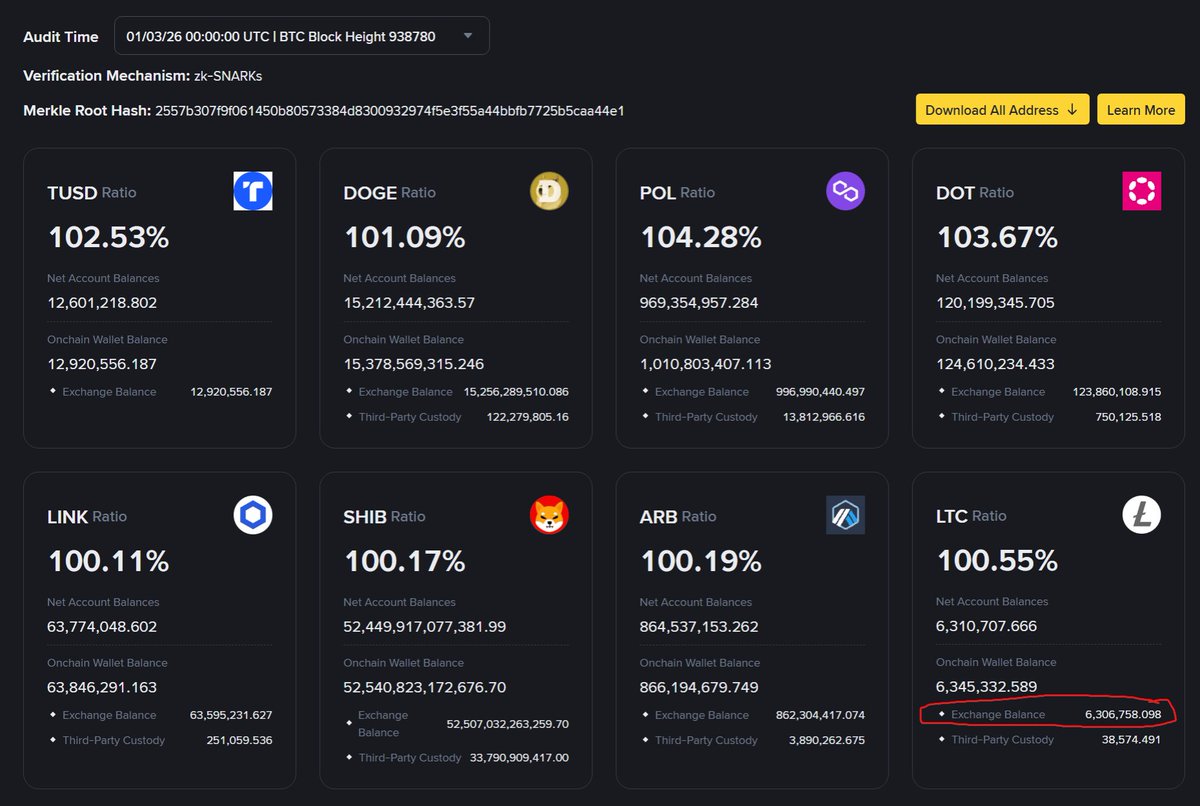Screen dimensions: 1200x806
Task: Click the ARB ratio 100.19%
Action: pos(701,561)
